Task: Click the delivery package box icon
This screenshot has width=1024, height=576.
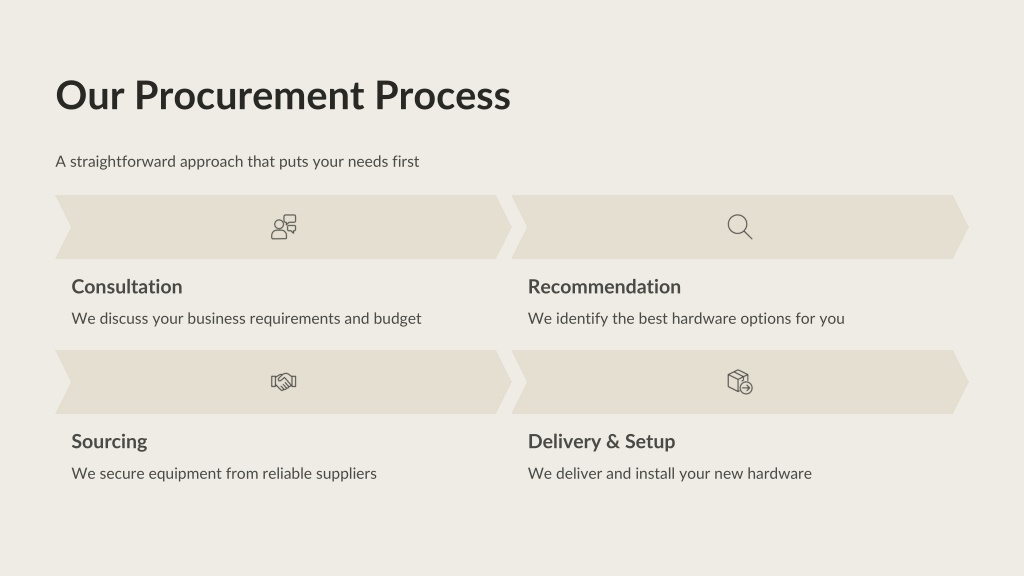Action: pos(740,382)
